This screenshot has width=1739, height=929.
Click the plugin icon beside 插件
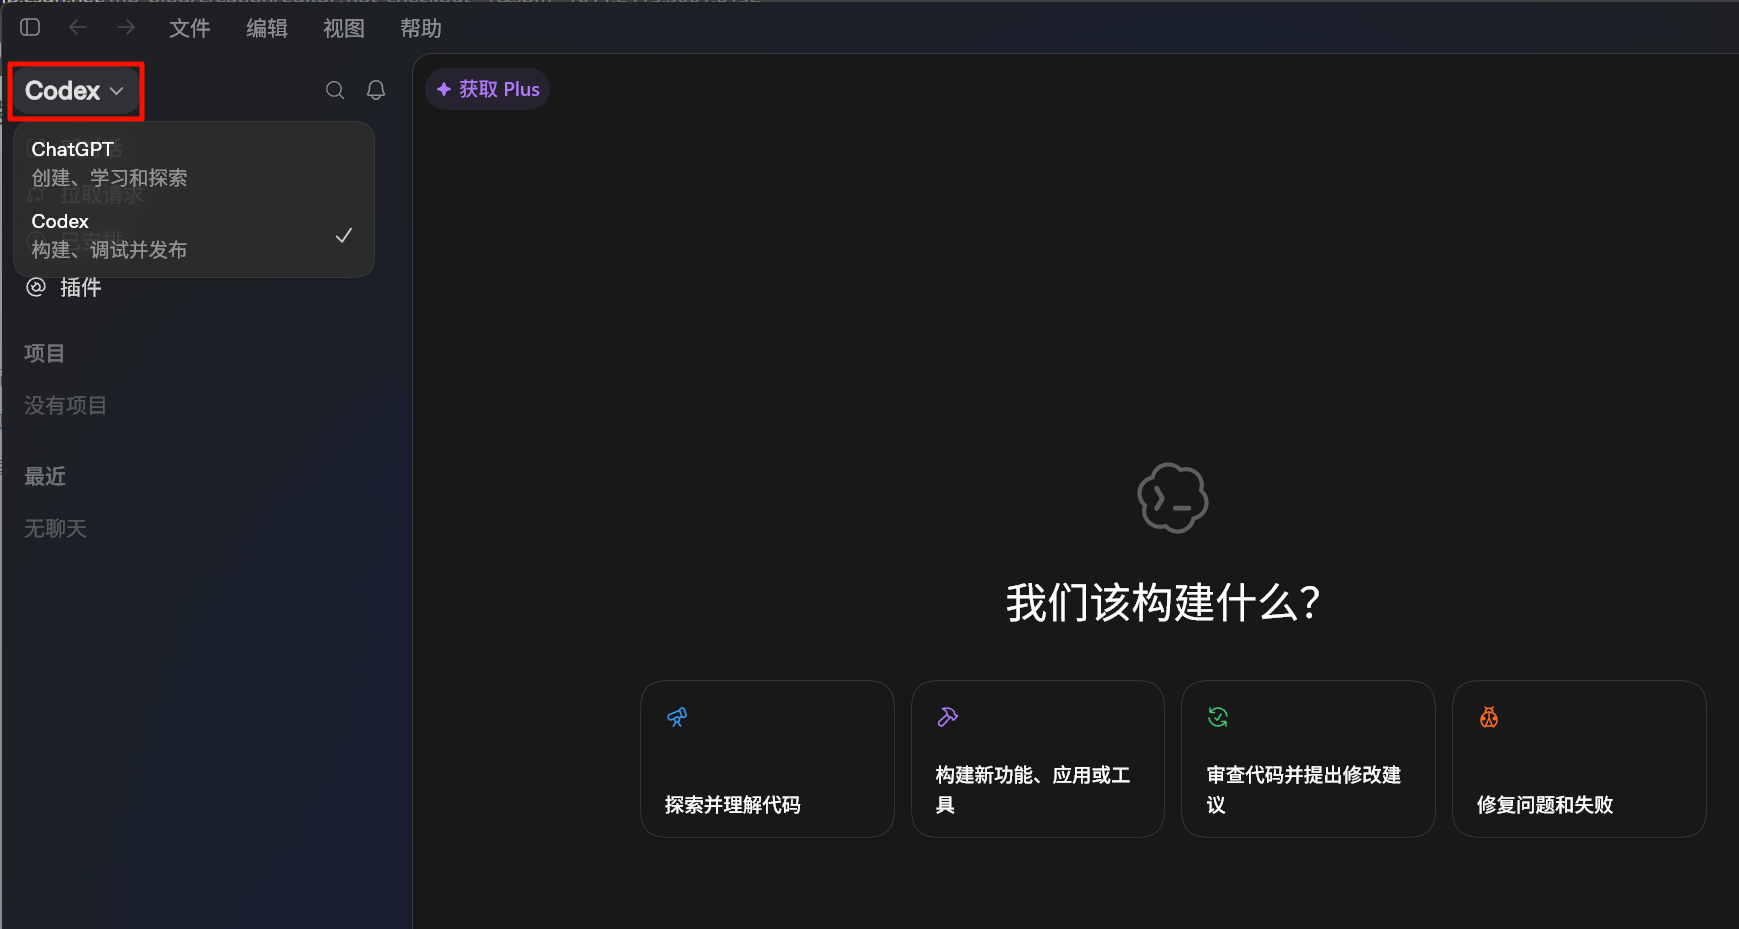[36, 288]
